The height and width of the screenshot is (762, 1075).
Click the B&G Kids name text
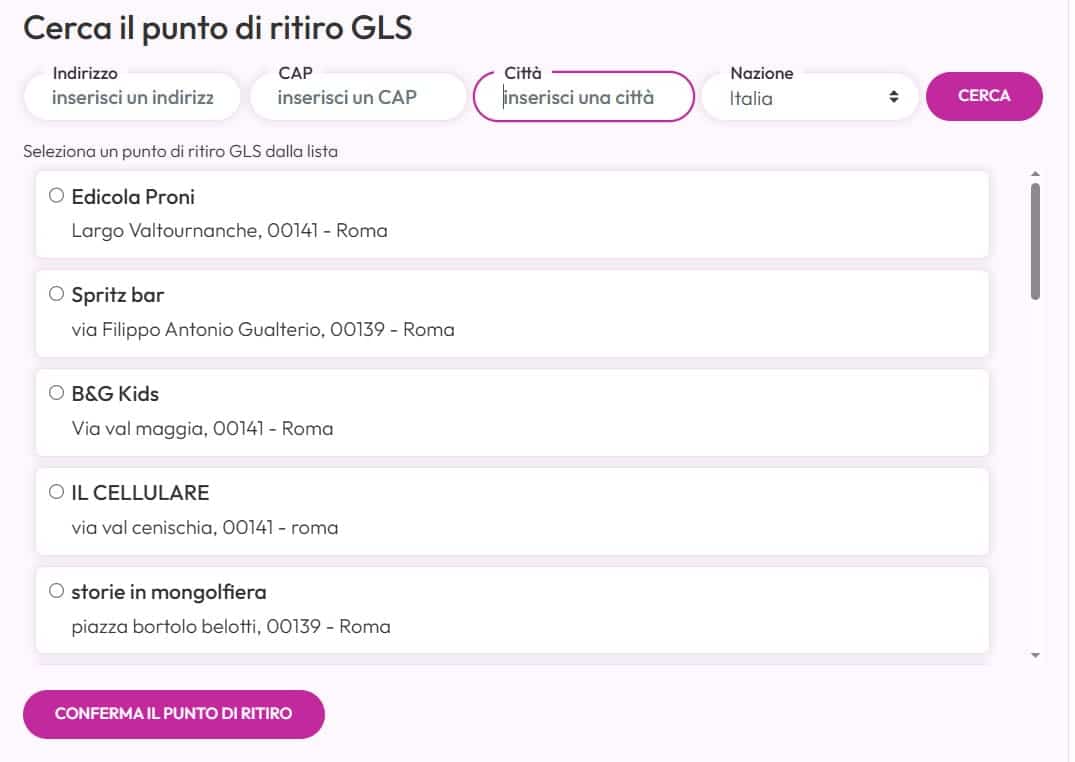tap(115, 394)
